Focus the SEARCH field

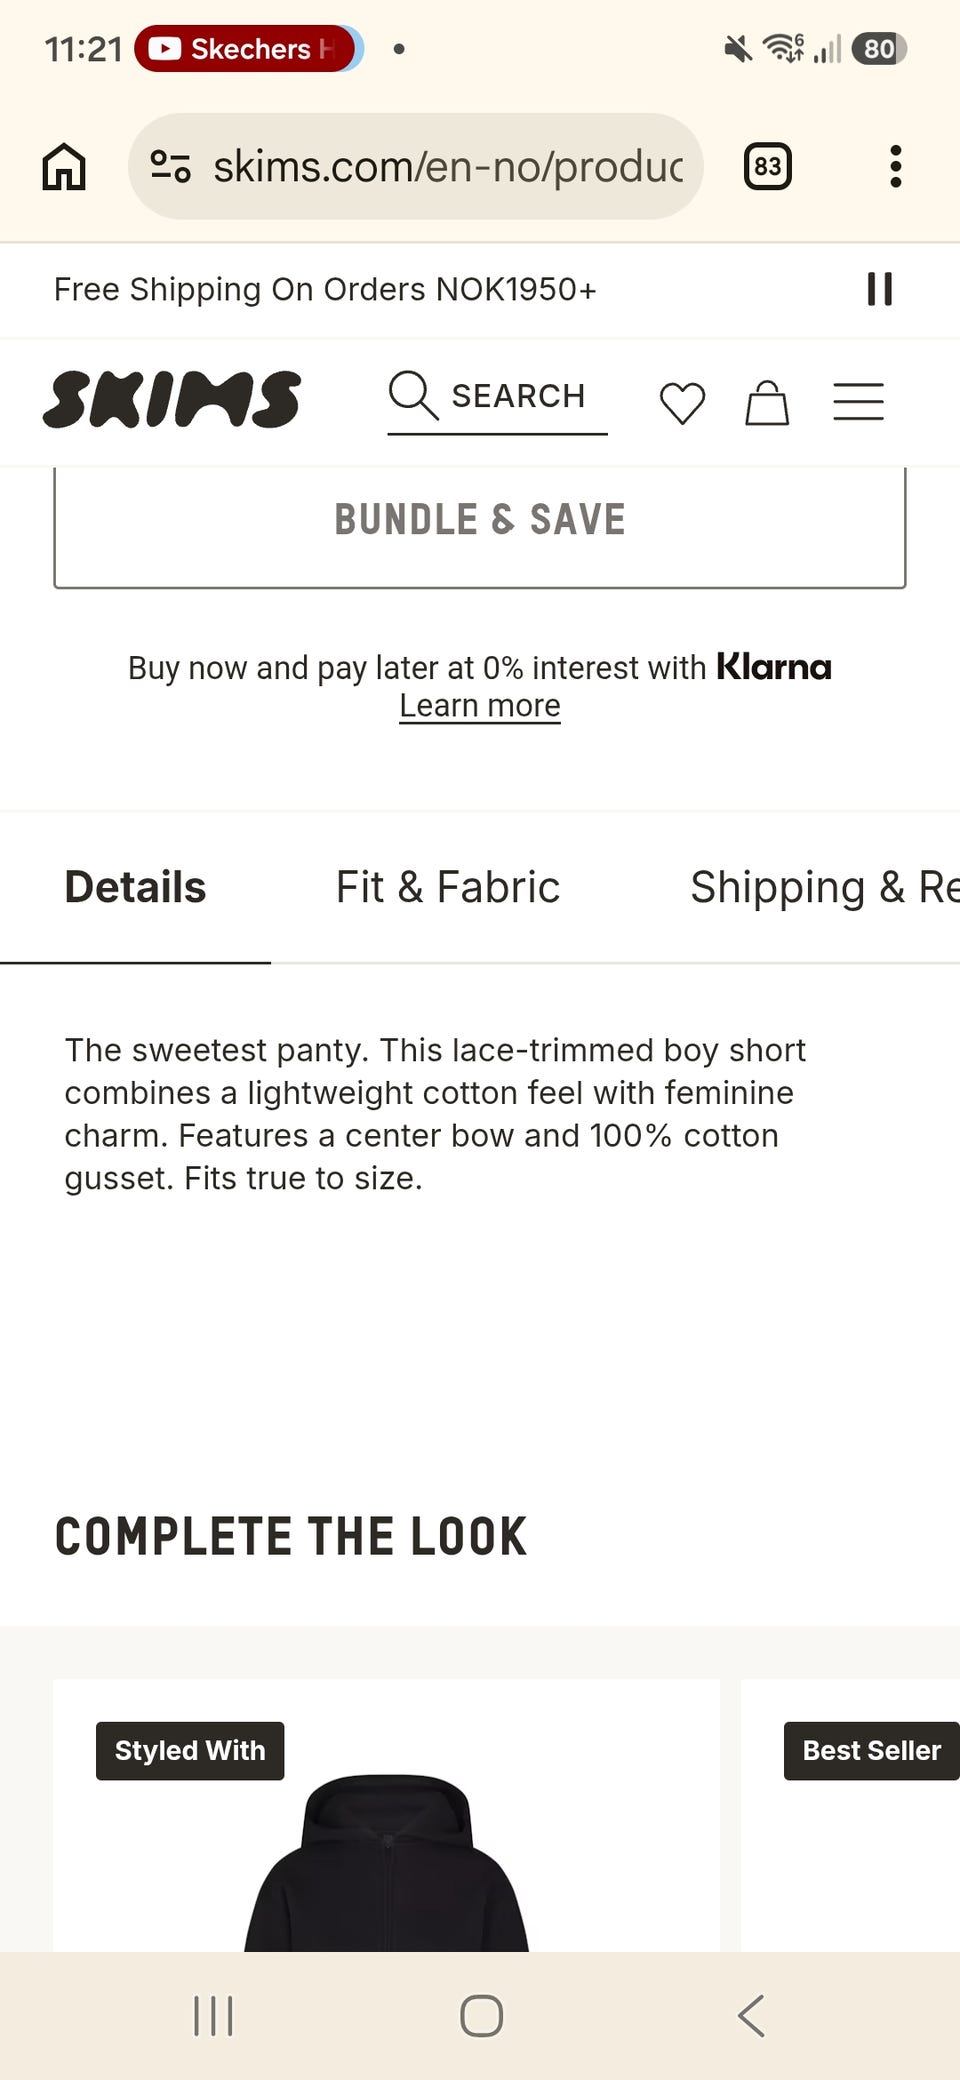(497, 401)
